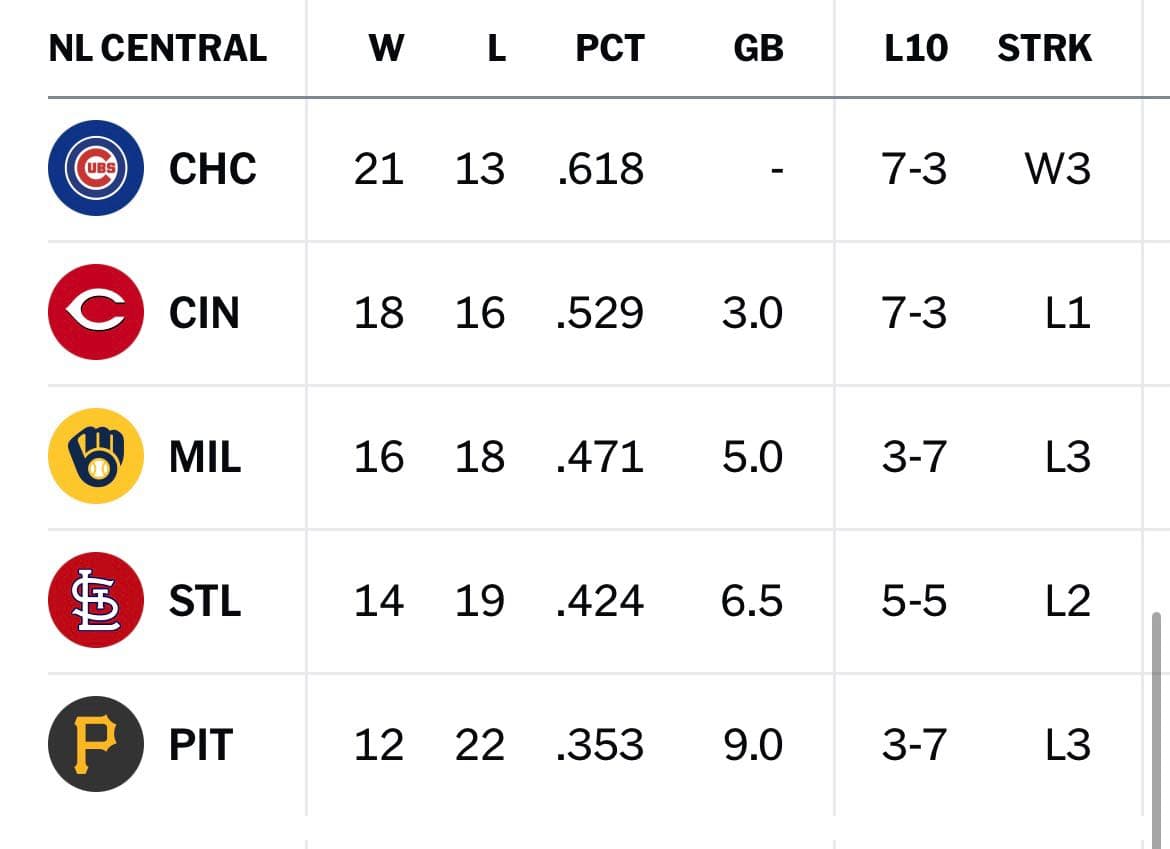Open the CIN team link
This screenshot has width=1170, height=849.
tap(204, 312)
